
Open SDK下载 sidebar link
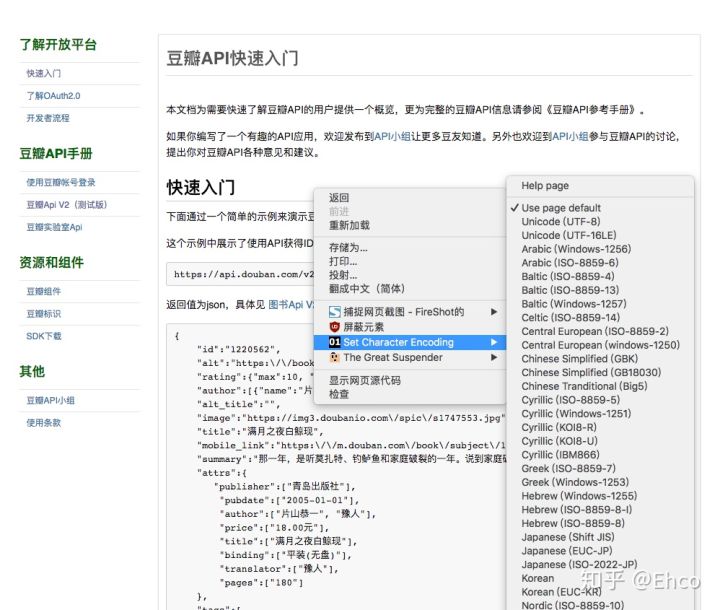pyautogui.click(x=44, y=336)
